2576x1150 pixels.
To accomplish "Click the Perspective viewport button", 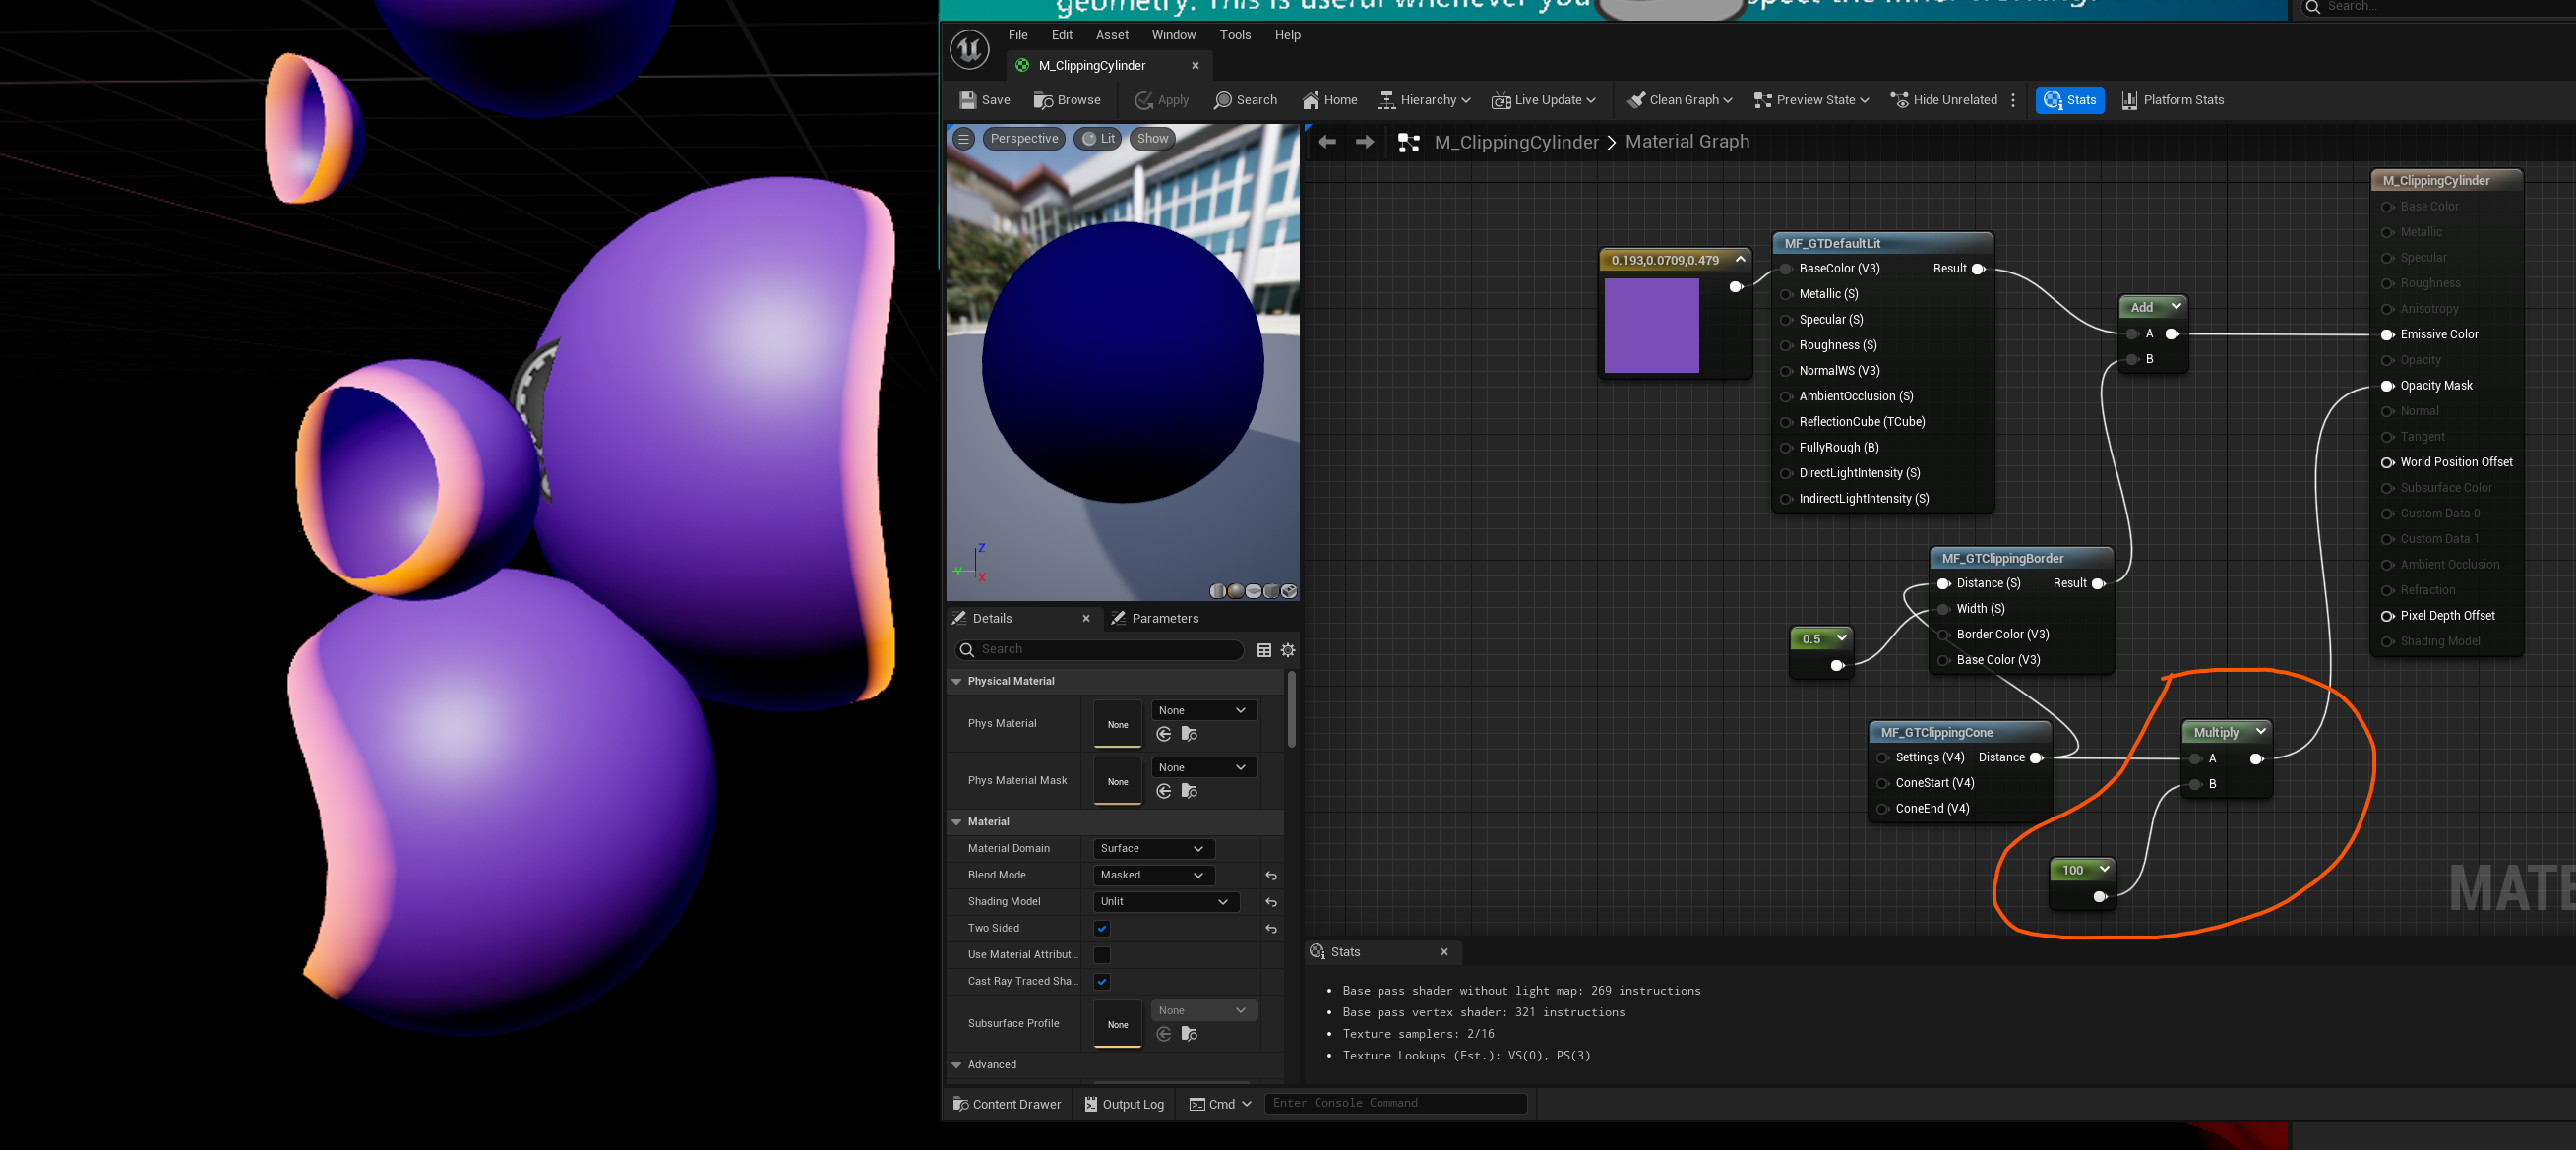I will [x=1023, y=138].
